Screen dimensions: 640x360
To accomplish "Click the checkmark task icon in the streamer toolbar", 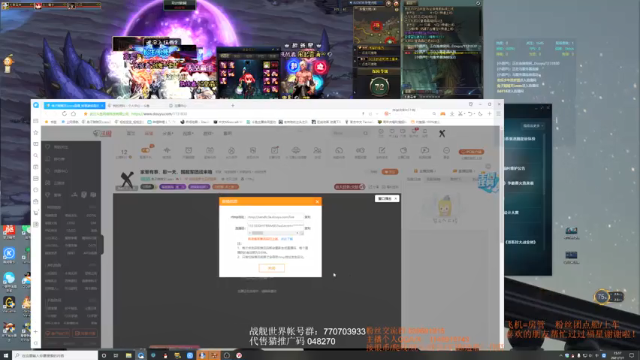I will (274, 151).
